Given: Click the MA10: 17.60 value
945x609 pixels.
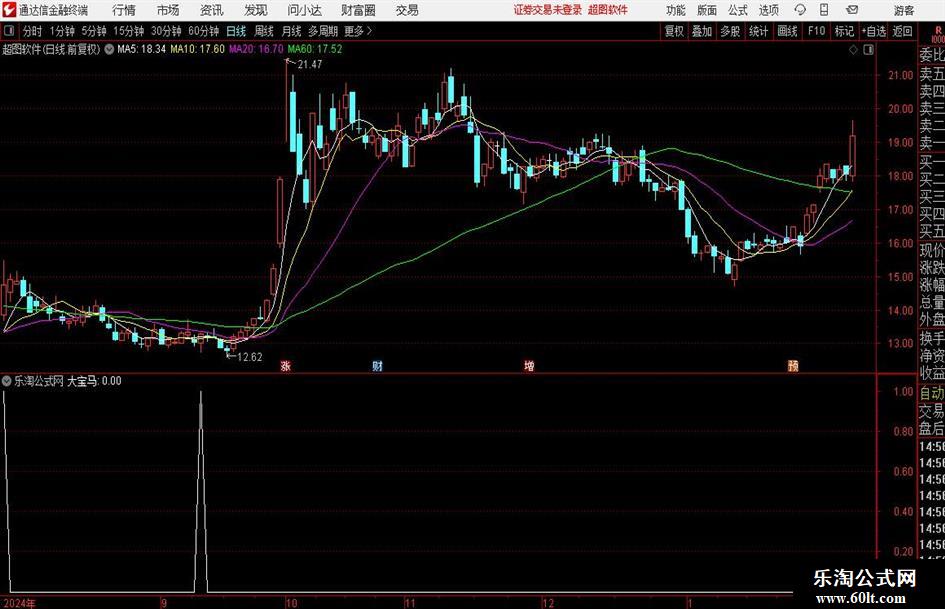Looking at the screenshot, I should pyautogui.click(x=198, y=49).
